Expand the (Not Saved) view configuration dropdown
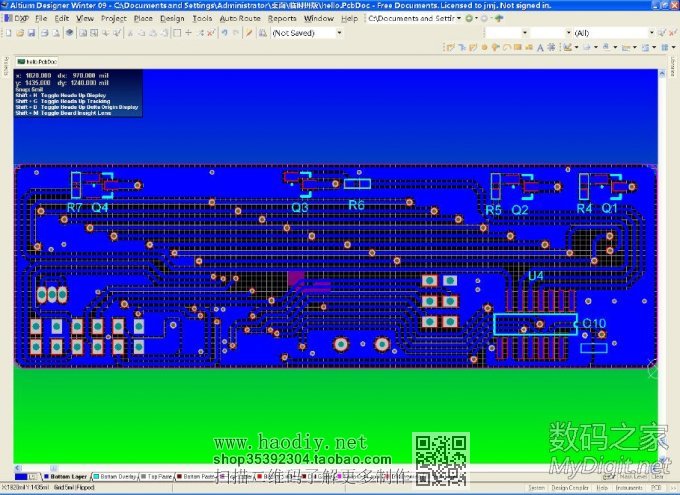 (339, 32)
